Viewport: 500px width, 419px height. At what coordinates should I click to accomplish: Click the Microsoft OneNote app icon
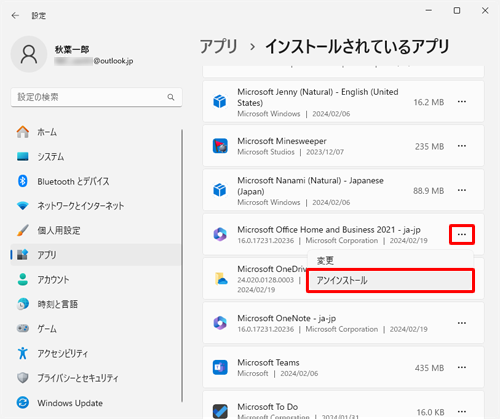coord(220,323)
